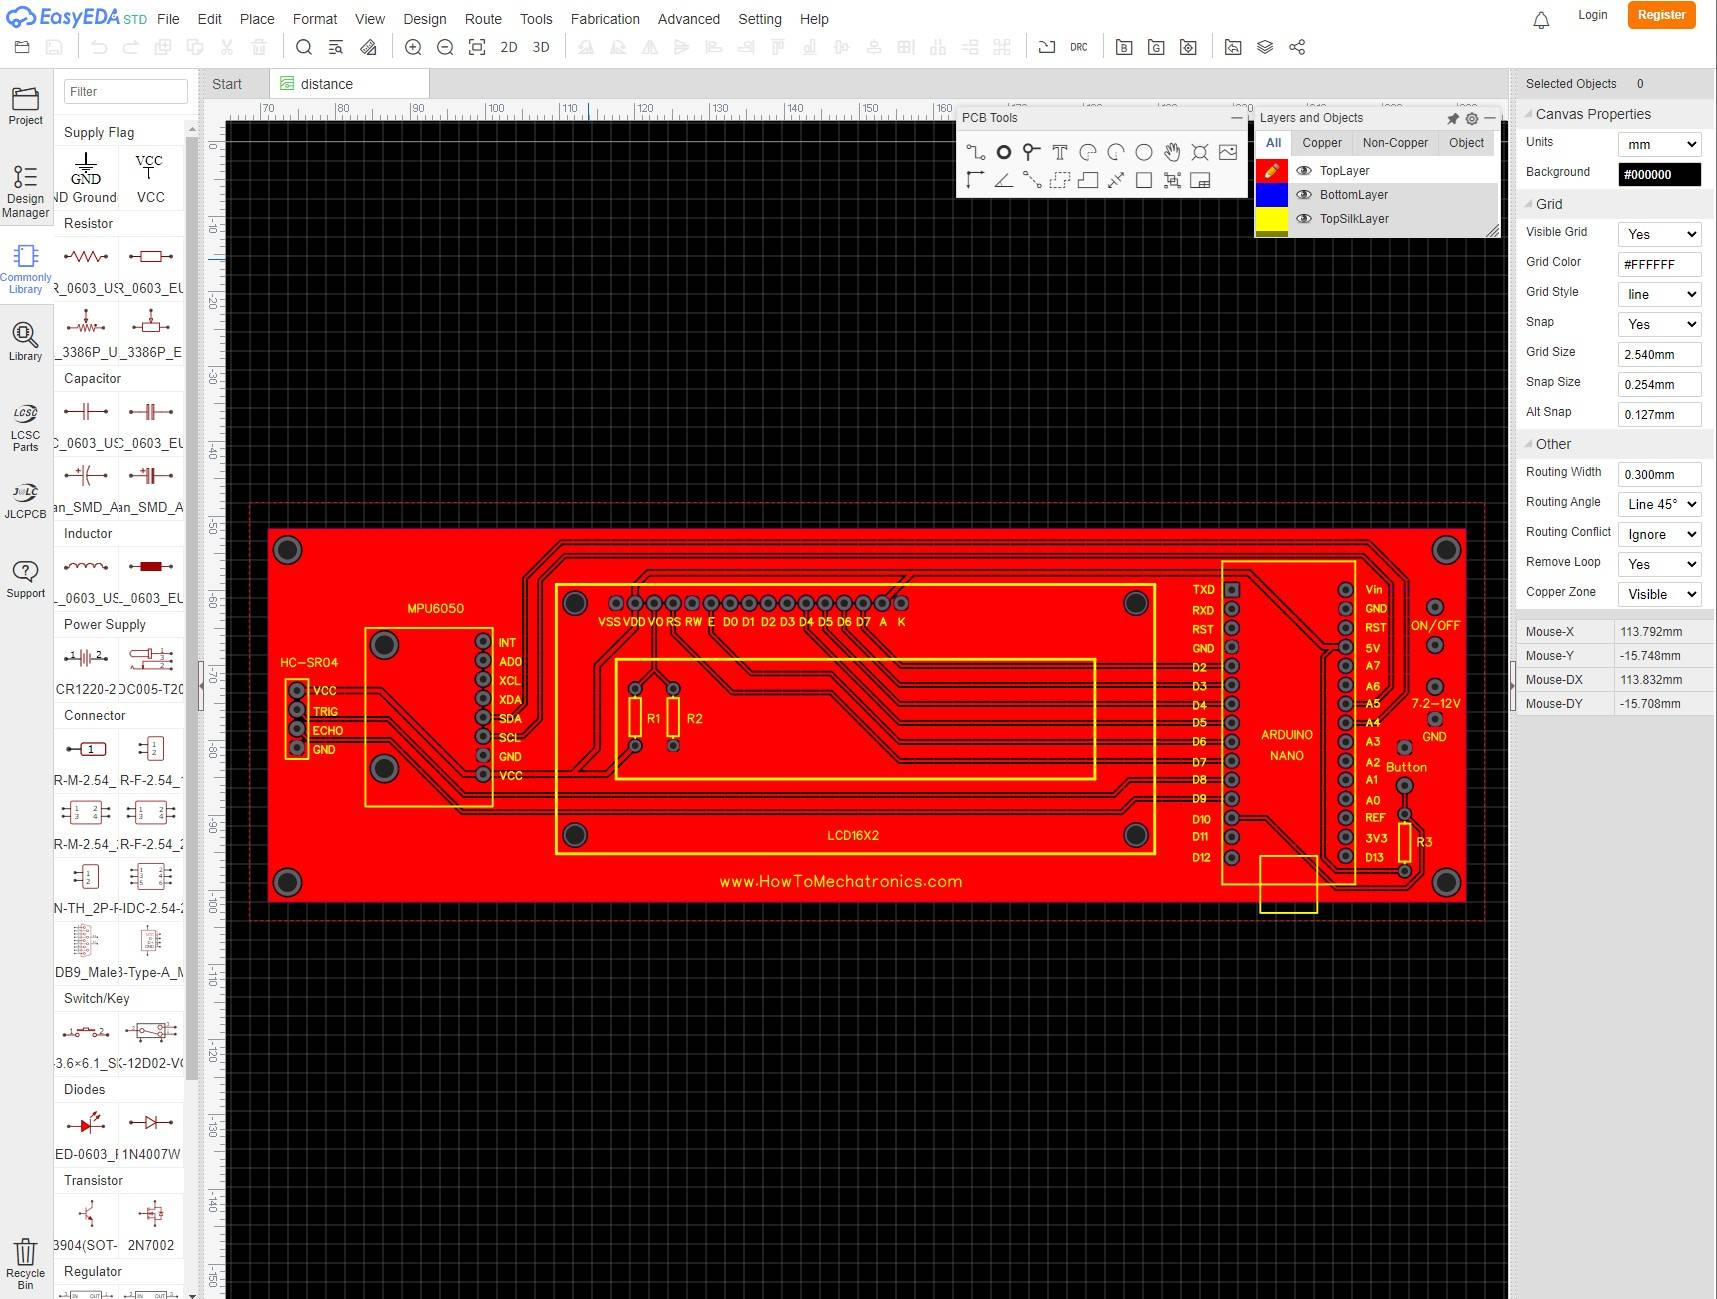Open the Fabrication menu

pos(605,19)
